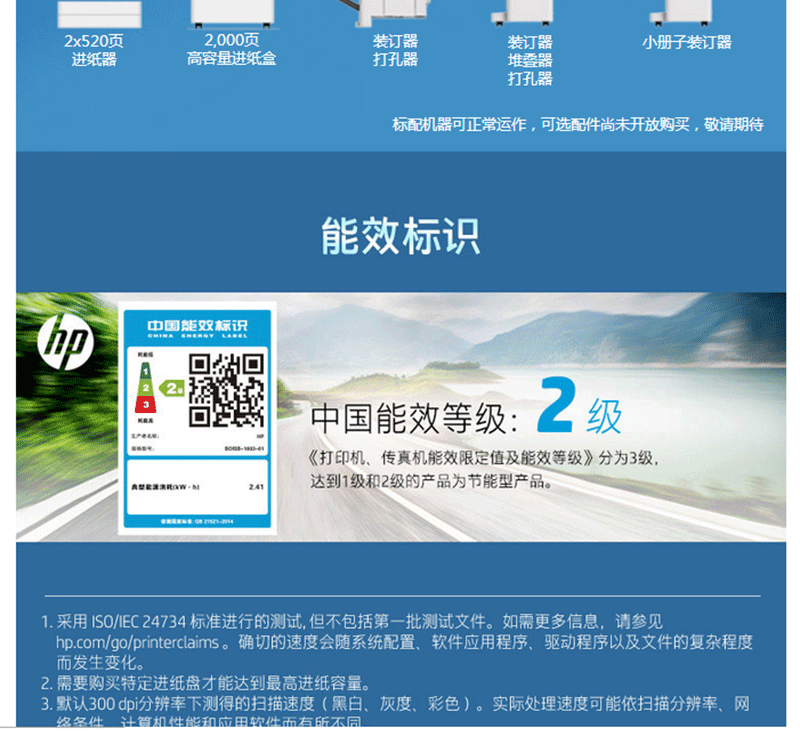
Task: Click the 打印机、传真机能效限定值 description text
Action: (482, 458)
